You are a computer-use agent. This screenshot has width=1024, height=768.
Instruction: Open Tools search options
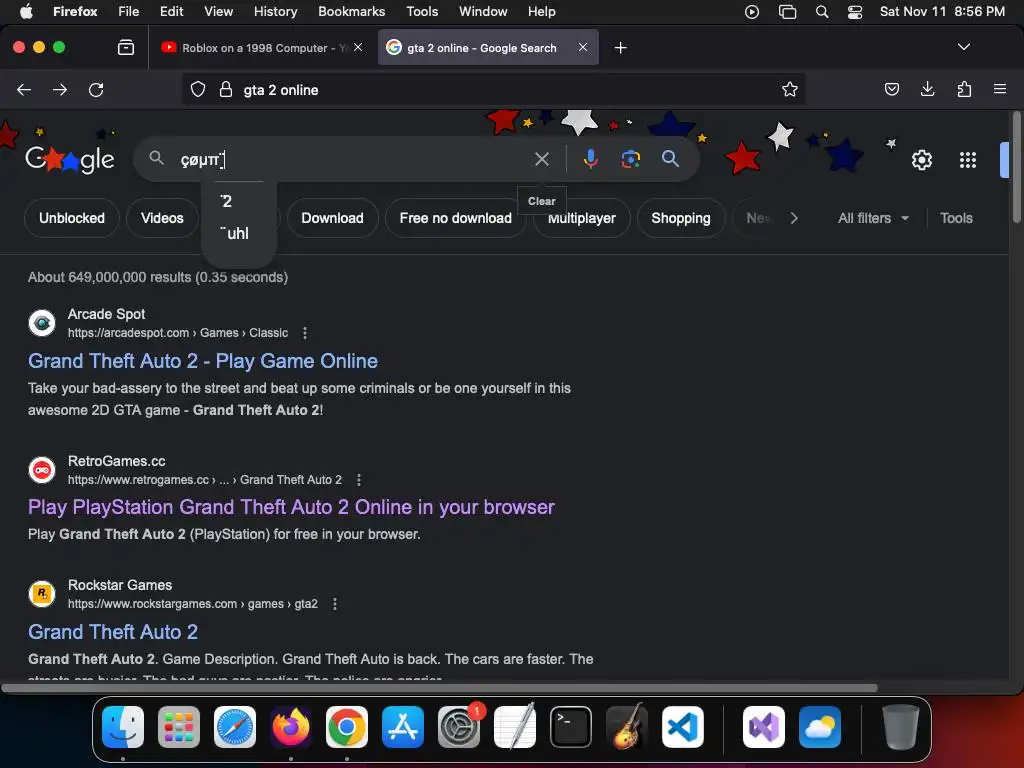956,218
